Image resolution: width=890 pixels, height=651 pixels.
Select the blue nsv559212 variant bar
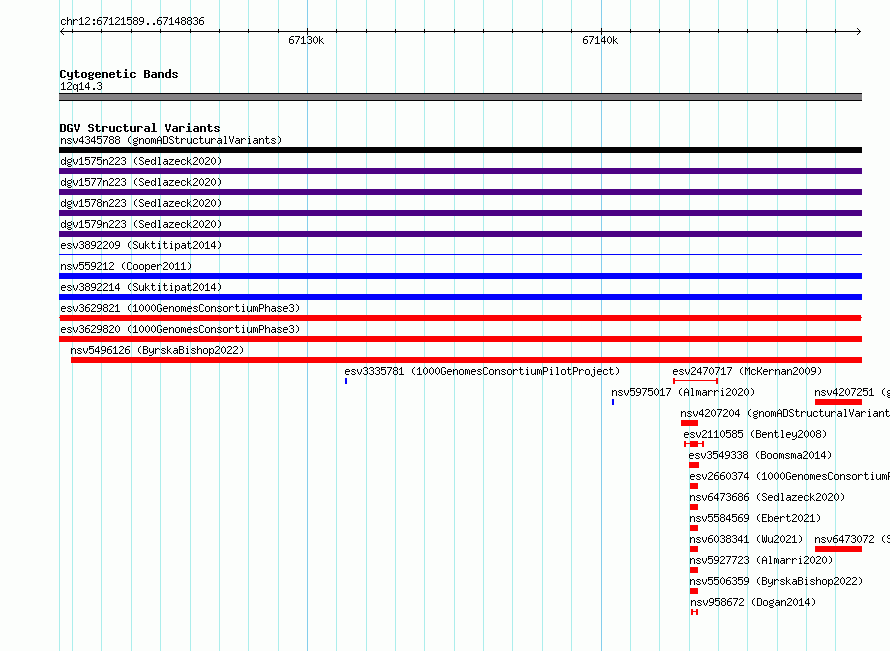click(460, 276)
